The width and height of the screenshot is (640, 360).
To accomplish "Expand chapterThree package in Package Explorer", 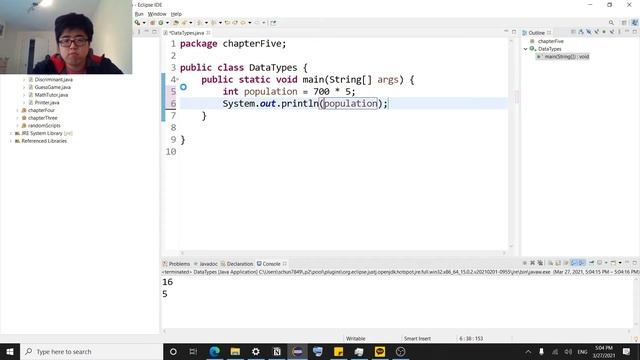I will 18,118.
